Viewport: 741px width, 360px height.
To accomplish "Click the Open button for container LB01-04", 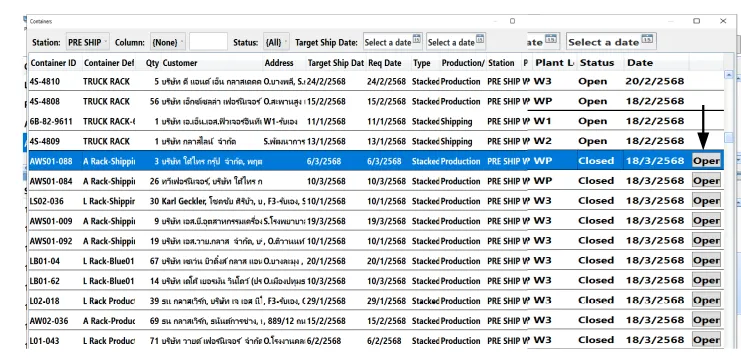I will 706,260.
